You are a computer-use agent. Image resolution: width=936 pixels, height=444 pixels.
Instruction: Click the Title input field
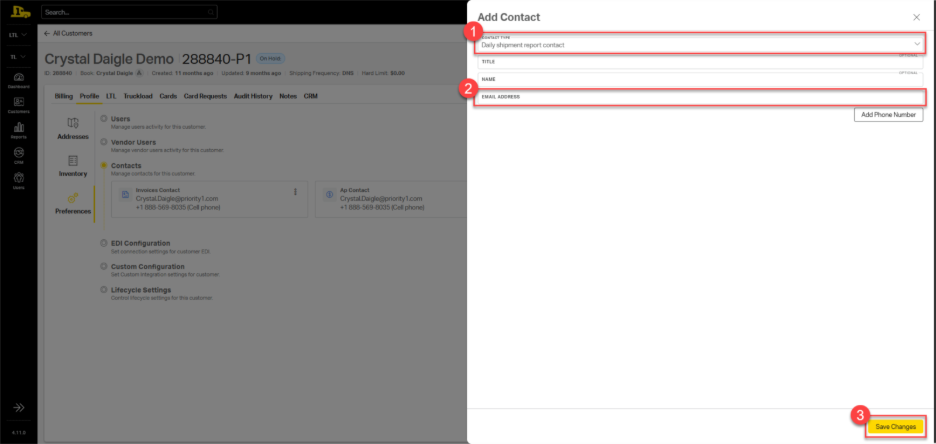(700, 61)
